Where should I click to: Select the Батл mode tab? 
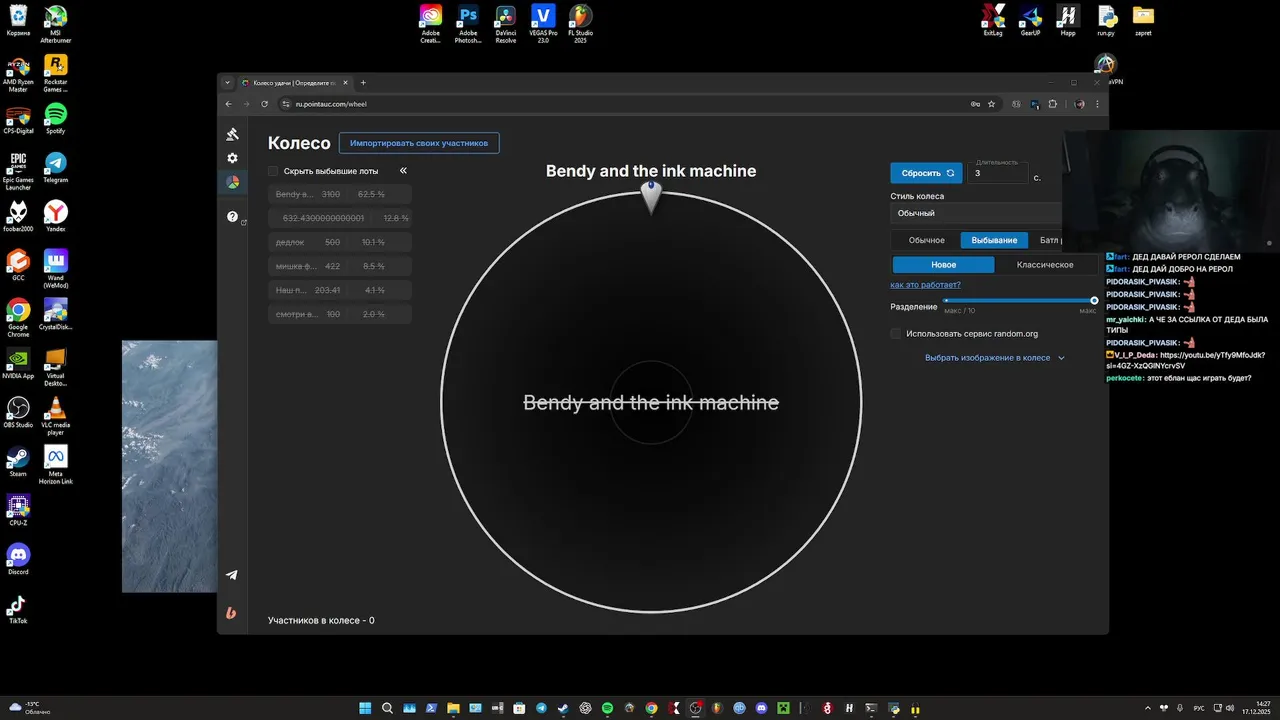pos(1049,240)
